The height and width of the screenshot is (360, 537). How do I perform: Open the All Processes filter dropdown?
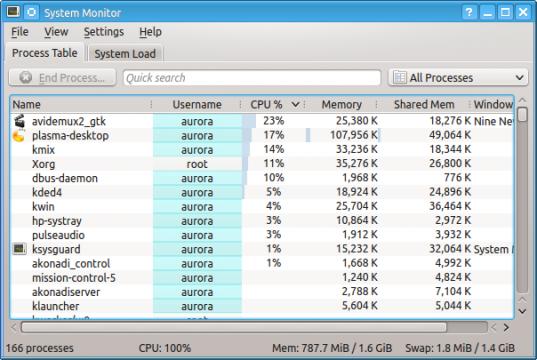(458, 78)
